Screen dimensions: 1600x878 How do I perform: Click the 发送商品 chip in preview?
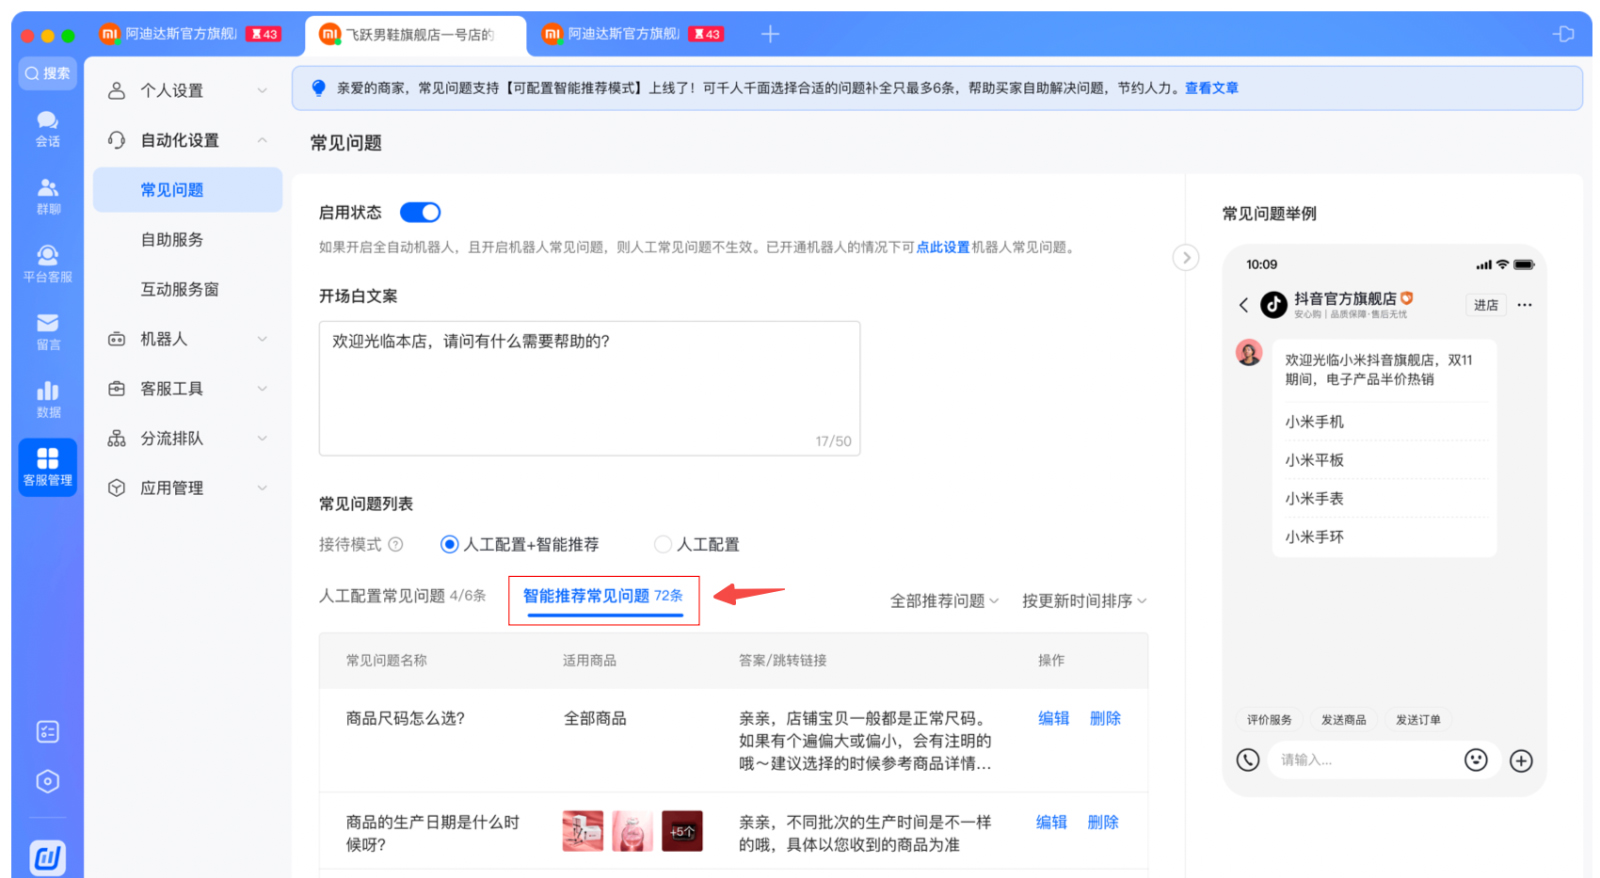tap(1343, 720)
